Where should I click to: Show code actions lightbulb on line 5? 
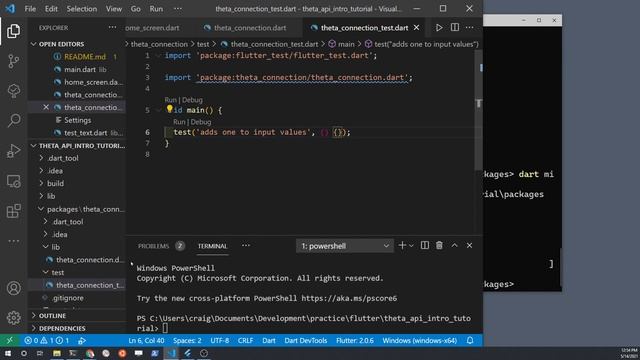169,109
